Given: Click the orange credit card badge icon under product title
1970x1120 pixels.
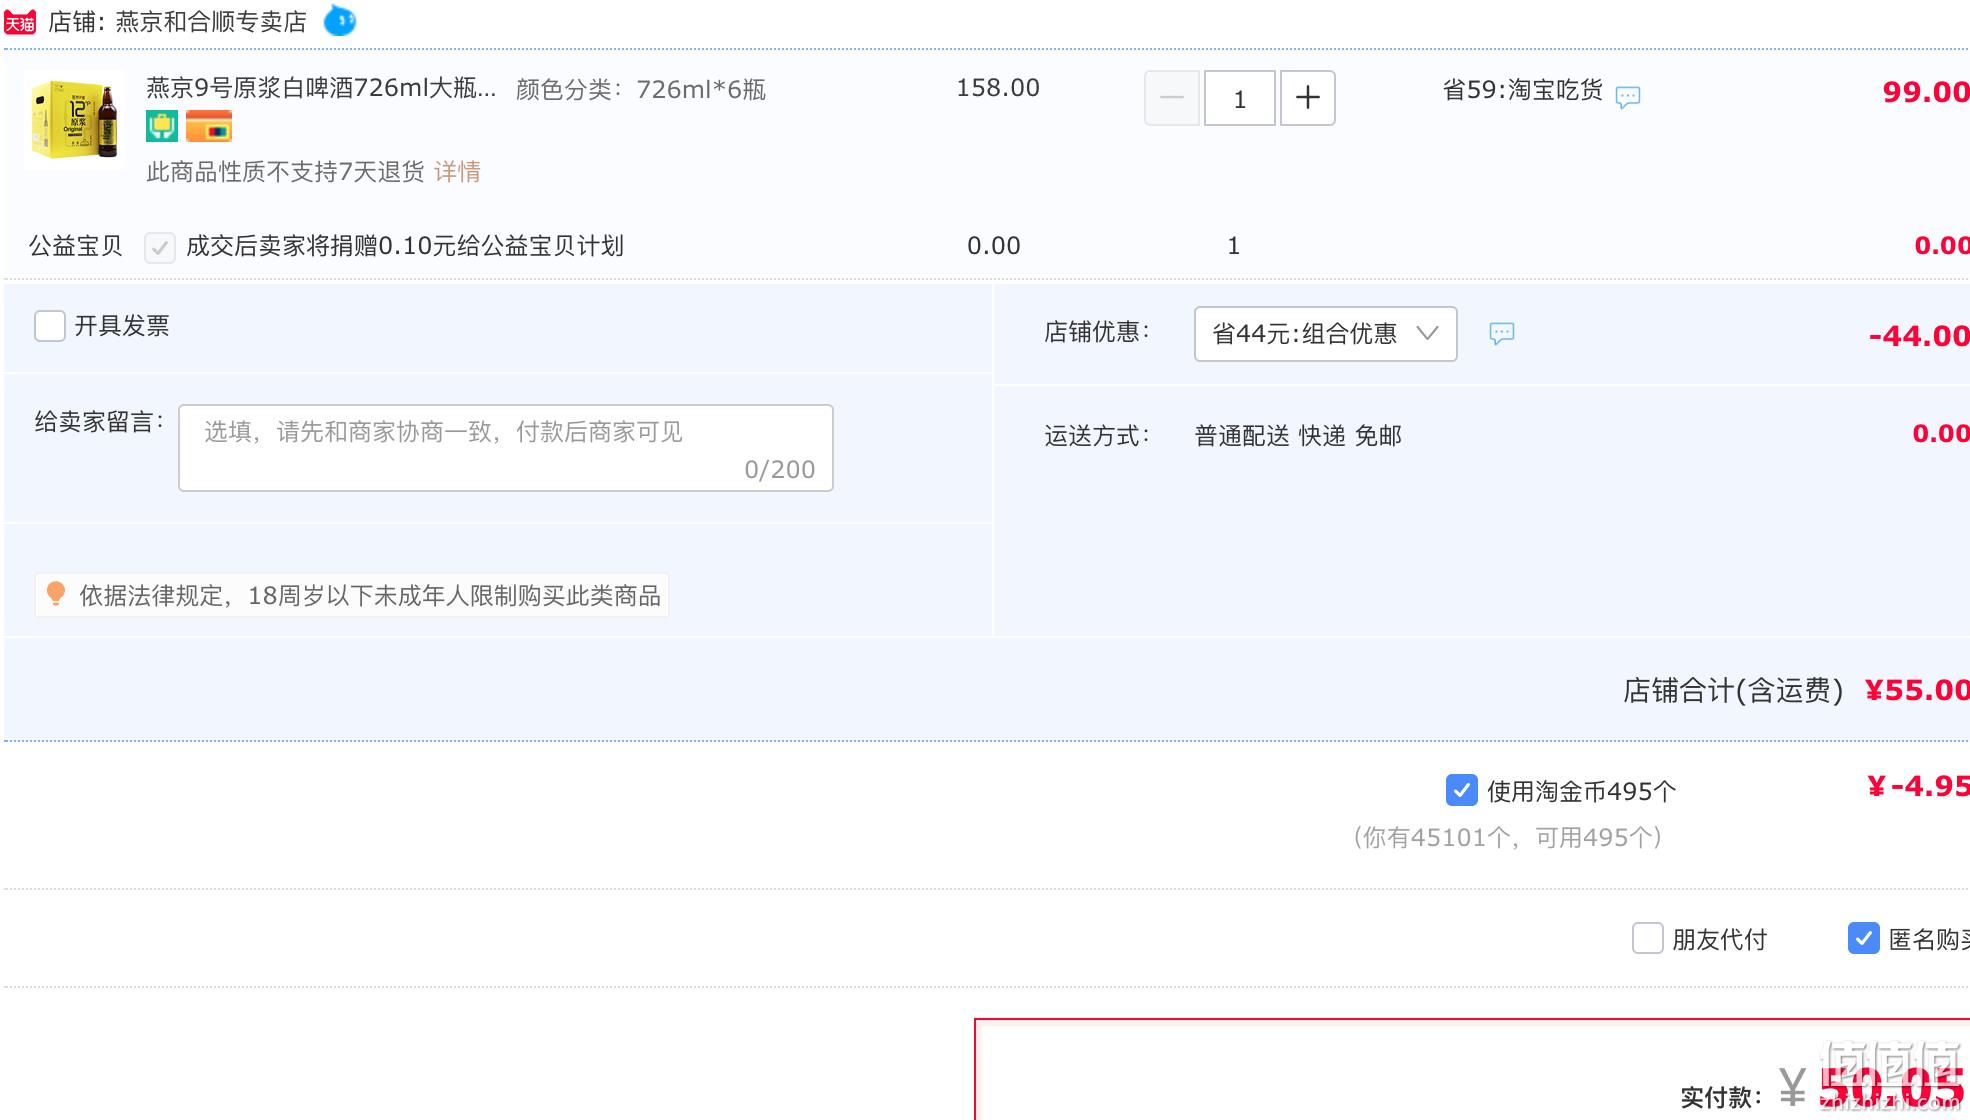Looking at the screenshot, I should pyautogui.click(x=209, y=127).
